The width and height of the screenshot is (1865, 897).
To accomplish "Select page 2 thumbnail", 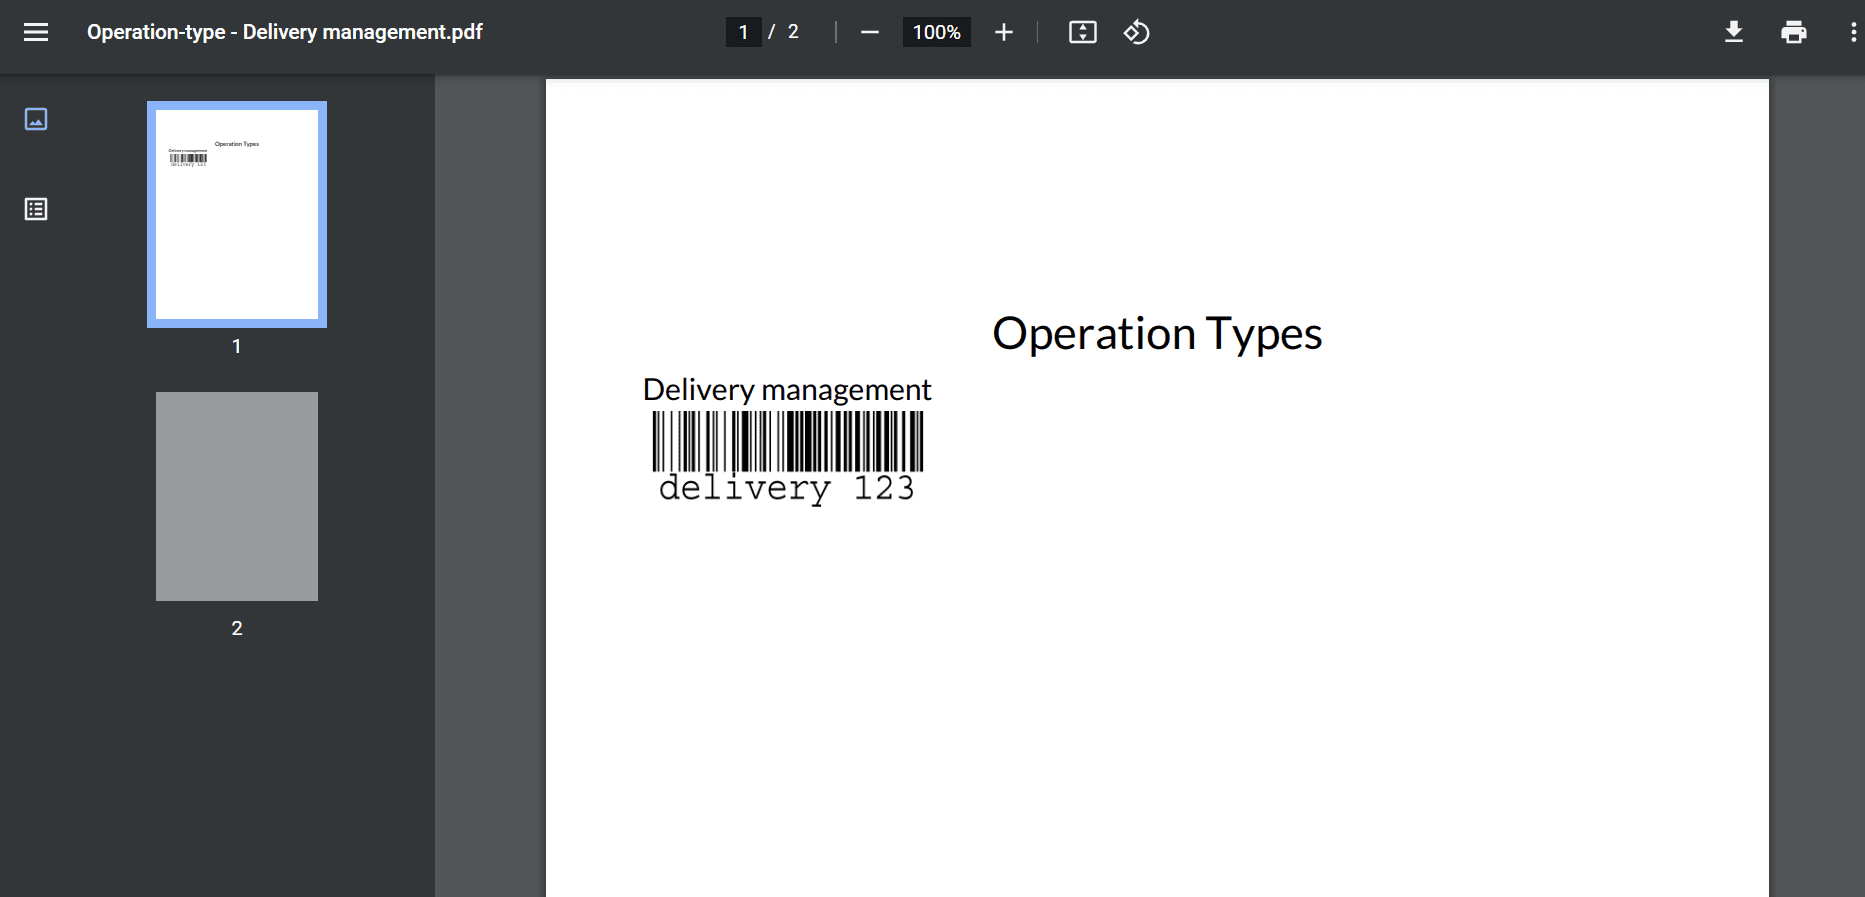I will [x=237, y=496].
